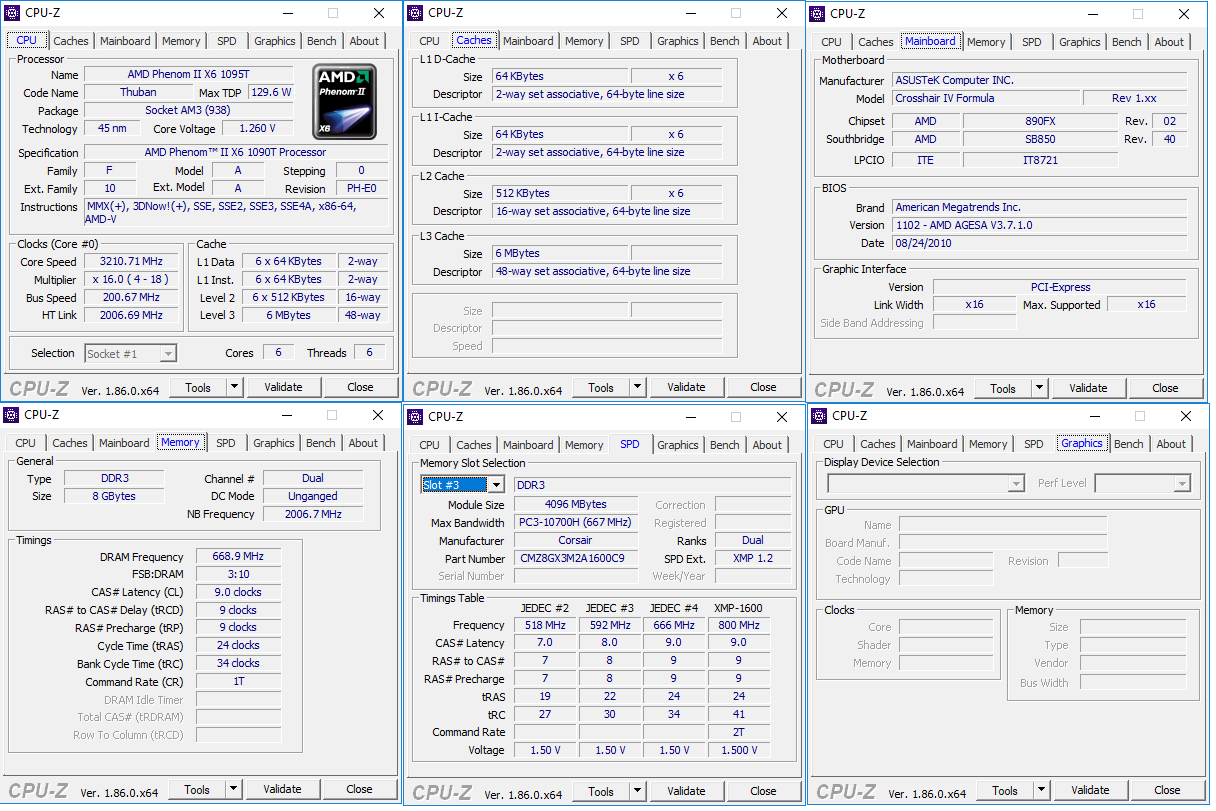Click the part number CMZ8GX3M2A1600C9
The image size is (1216, 811).
click(x=576, y=559)
